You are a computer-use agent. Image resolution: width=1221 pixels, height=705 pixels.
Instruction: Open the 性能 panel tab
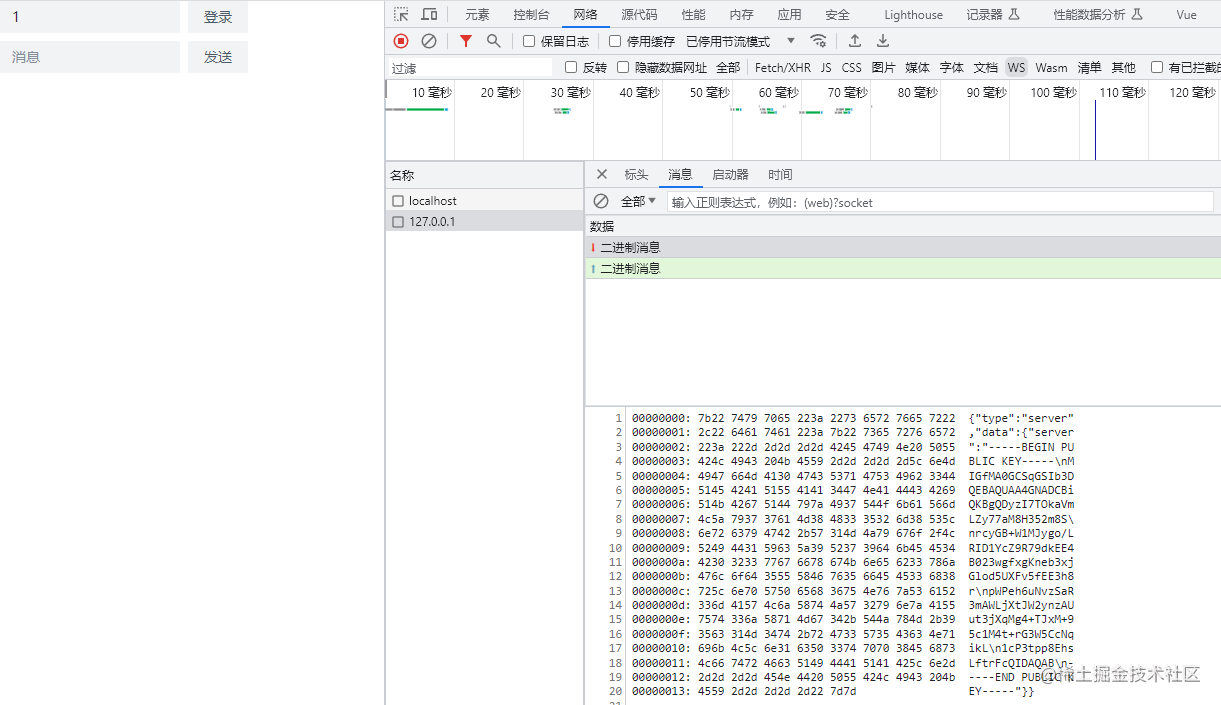click(693, 14)
